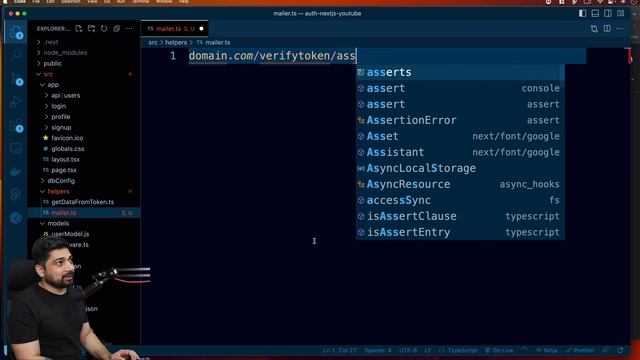Toggle bottom panel layout icon
The image size is (640, 360).
596,13
